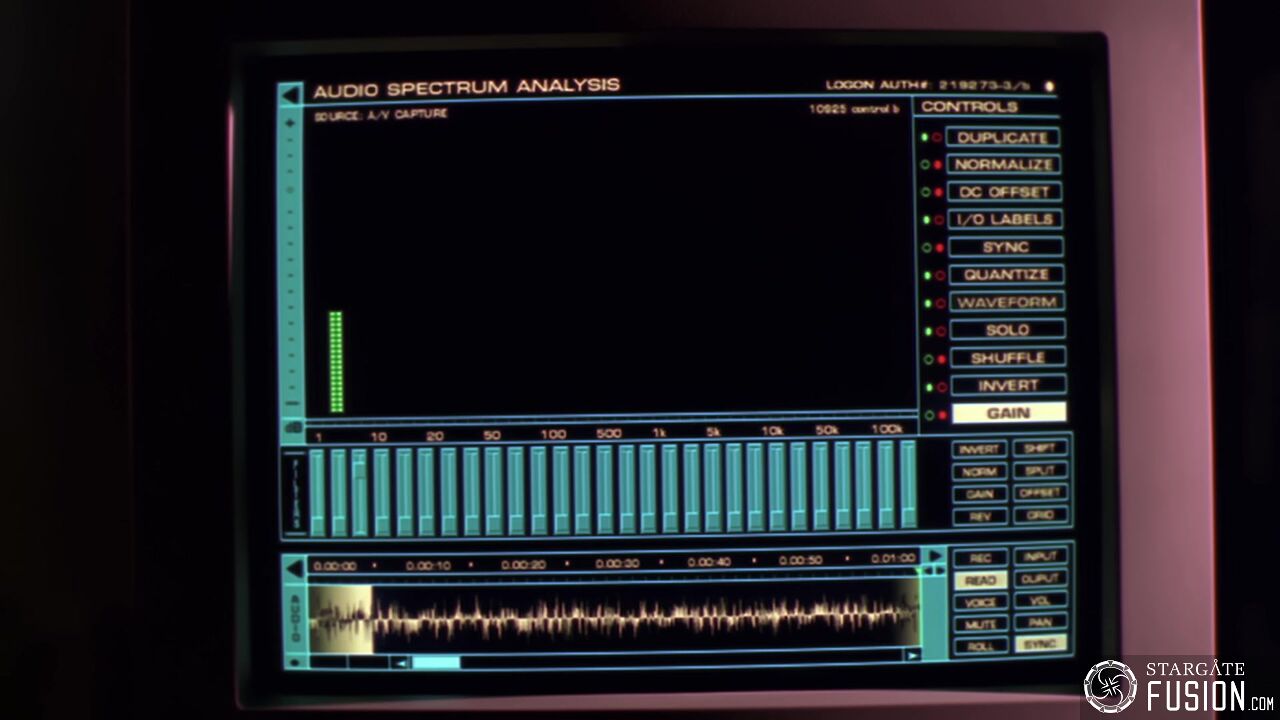Click the back triangle left of timeline 0:00:00

tap(294, 568)
